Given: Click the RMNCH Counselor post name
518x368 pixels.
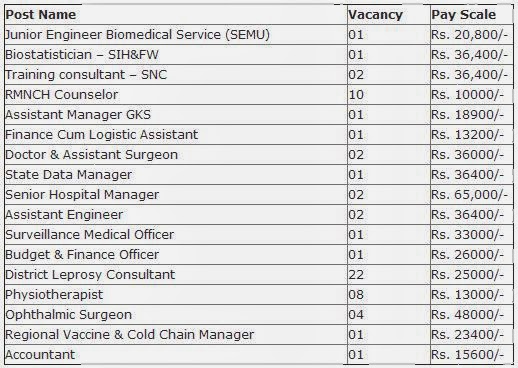Looking at the screenshot, I should pos(62,95).
